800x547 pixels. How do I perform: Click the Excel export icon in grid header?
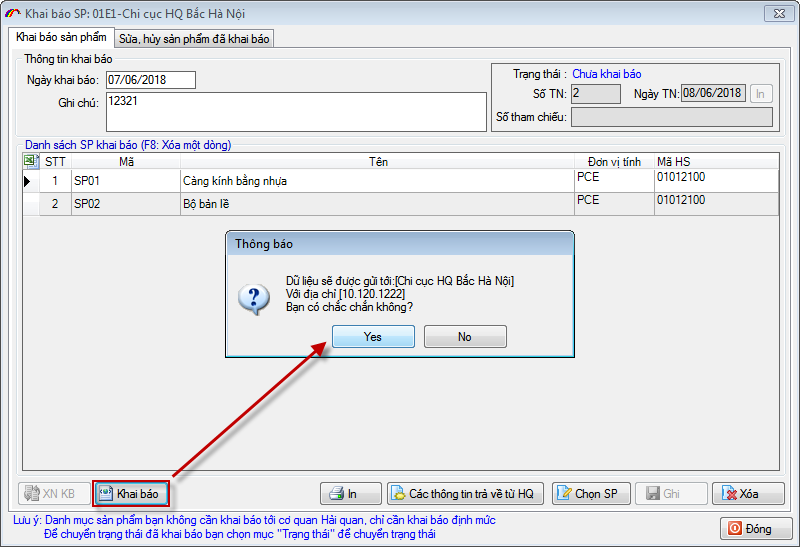click(30, 161)
